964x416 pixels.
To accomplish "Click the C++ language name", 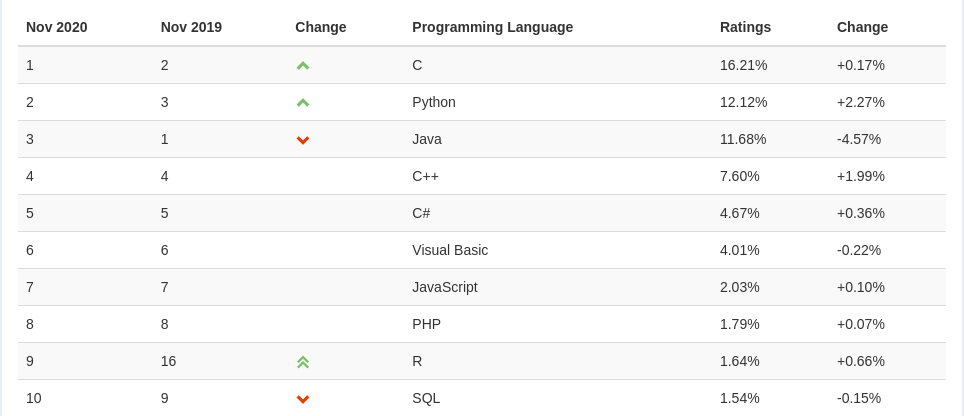I will coord(425,176).
